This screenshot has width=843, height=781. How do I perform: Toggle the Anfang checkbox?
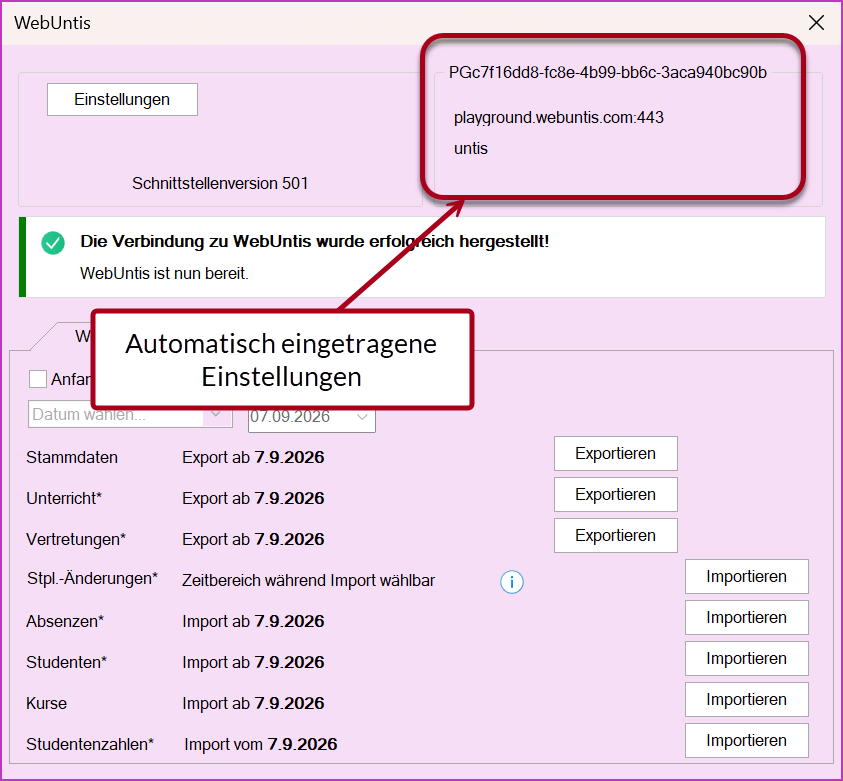pos(38,379)
